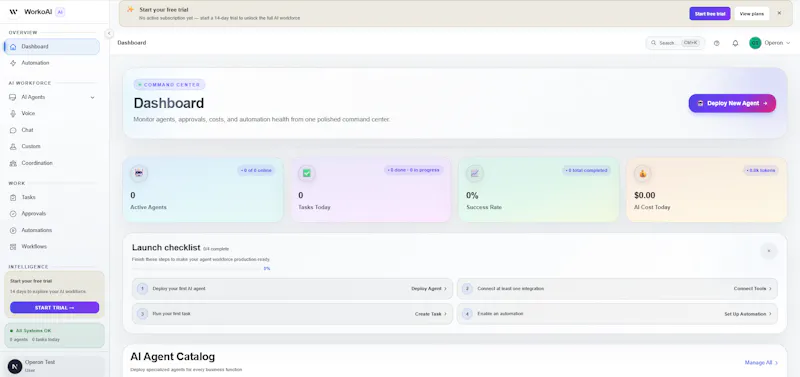Click step 4 number circle
The height and width of the screenshot is (377, 800).
point(467,314)
